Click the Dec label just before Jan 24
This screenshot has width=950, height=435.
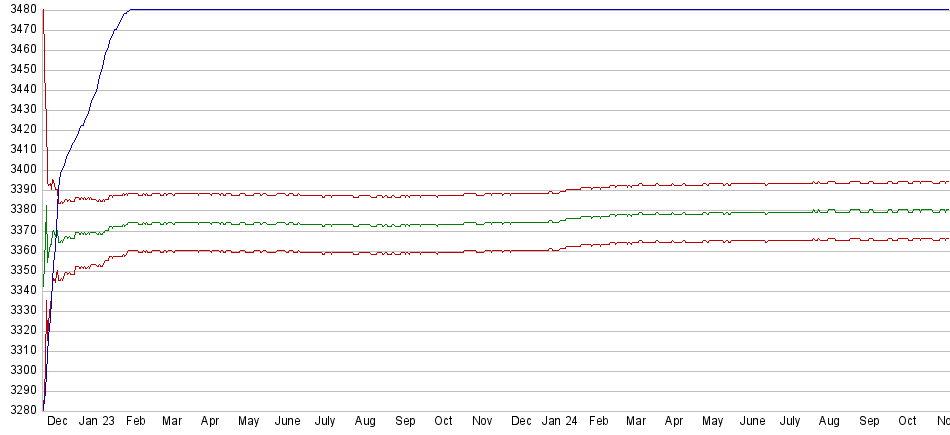[521, 422]
